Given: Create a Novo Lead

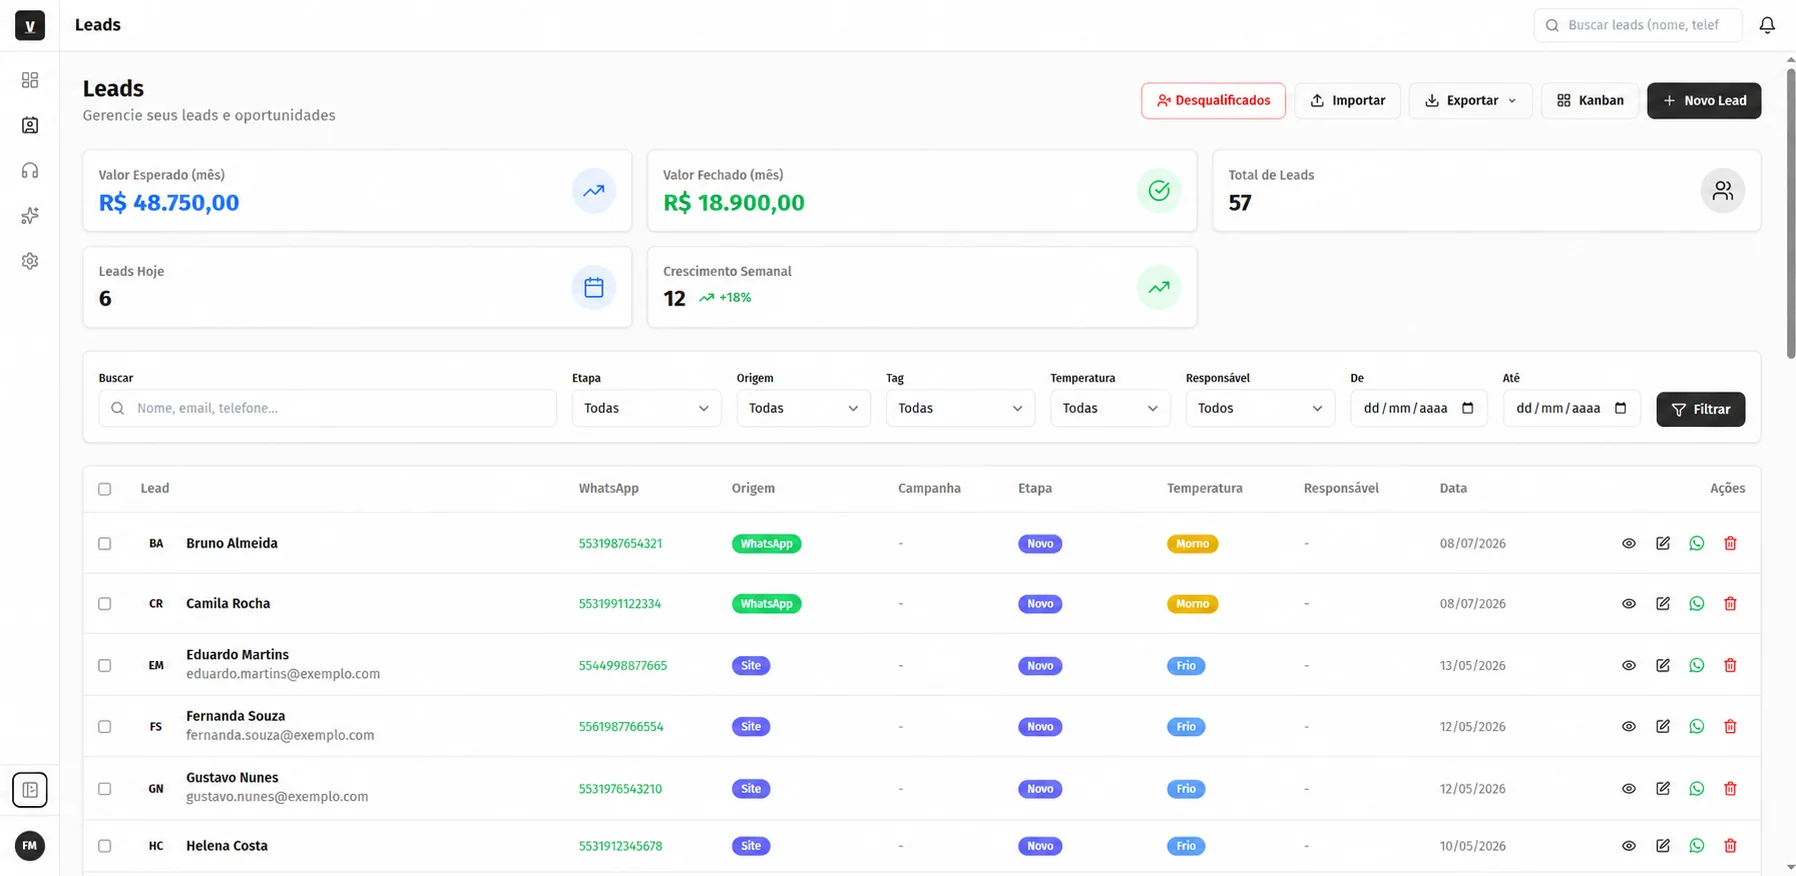Looking at the screenshot, I should point(1704,101).
